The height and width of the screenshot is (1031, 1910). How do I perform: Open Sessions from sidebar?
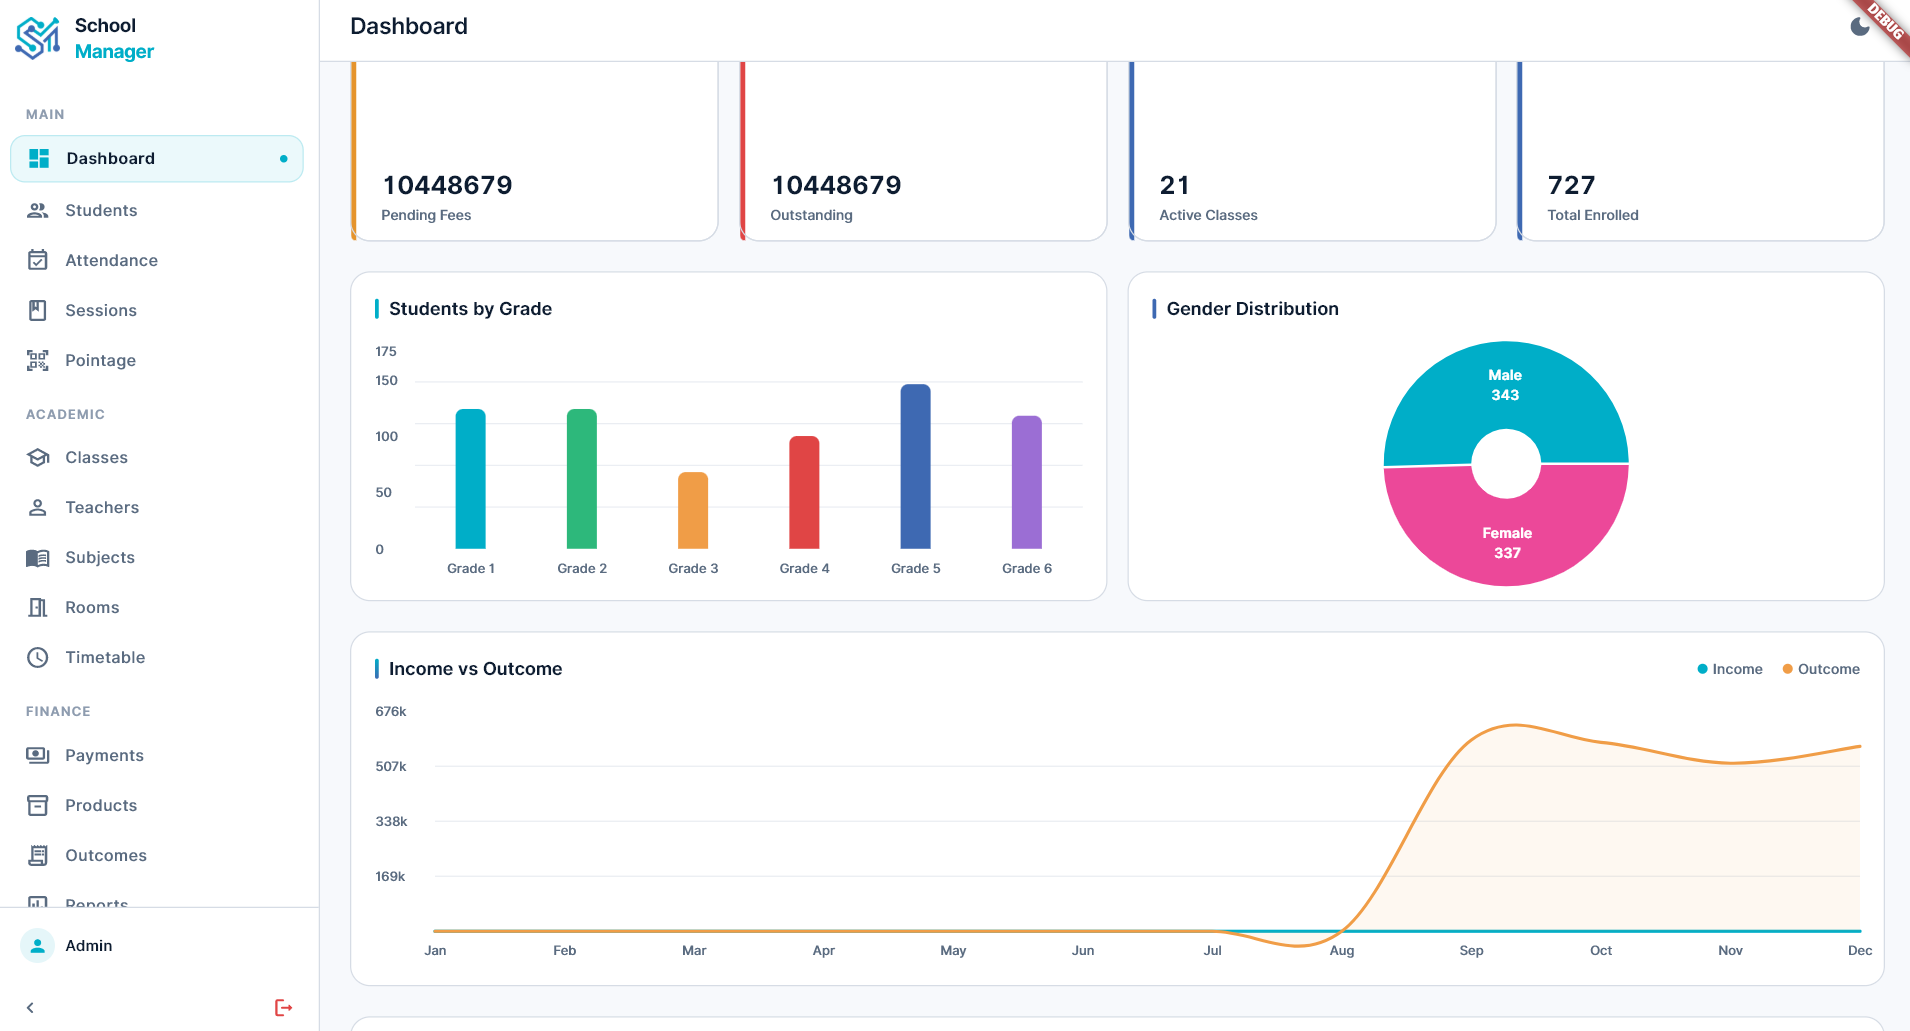click(x=157, y=310)
